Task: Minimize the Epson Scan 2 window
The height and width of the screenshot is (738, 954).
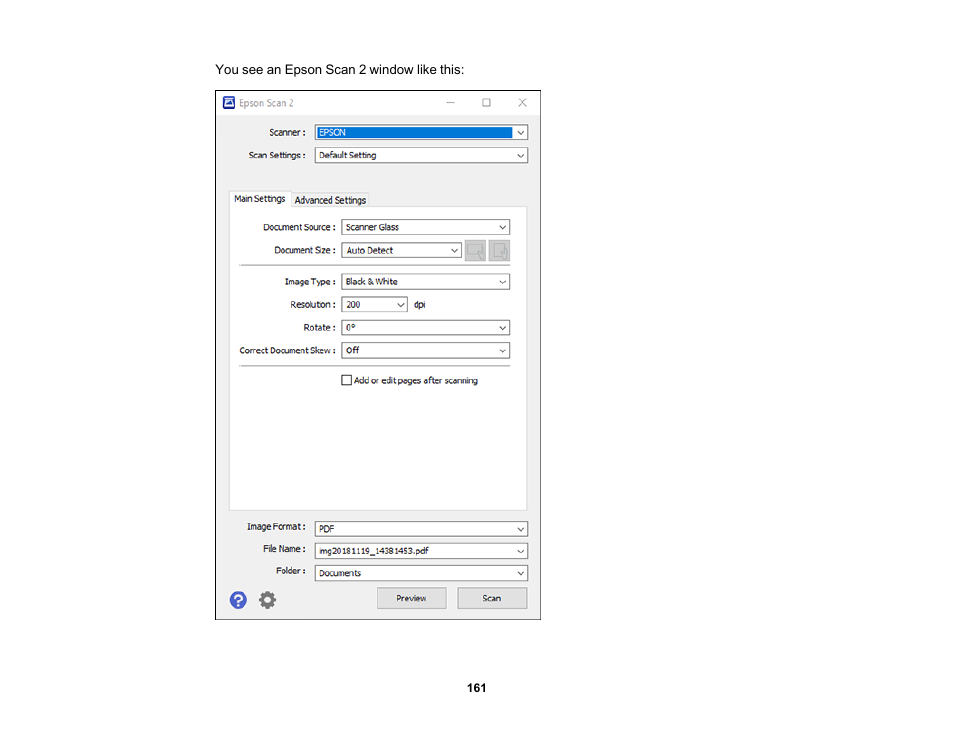Action: [450, 103]
